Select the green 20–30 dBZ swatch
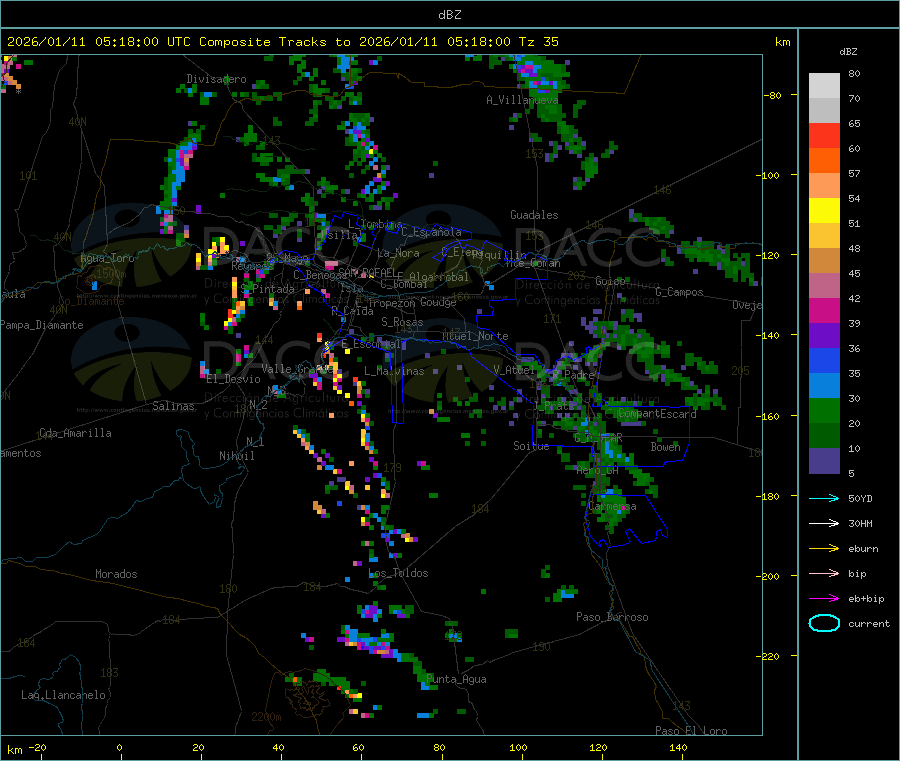Image resolution: width=900 pixels, height=761 pixels. (824, 411)
